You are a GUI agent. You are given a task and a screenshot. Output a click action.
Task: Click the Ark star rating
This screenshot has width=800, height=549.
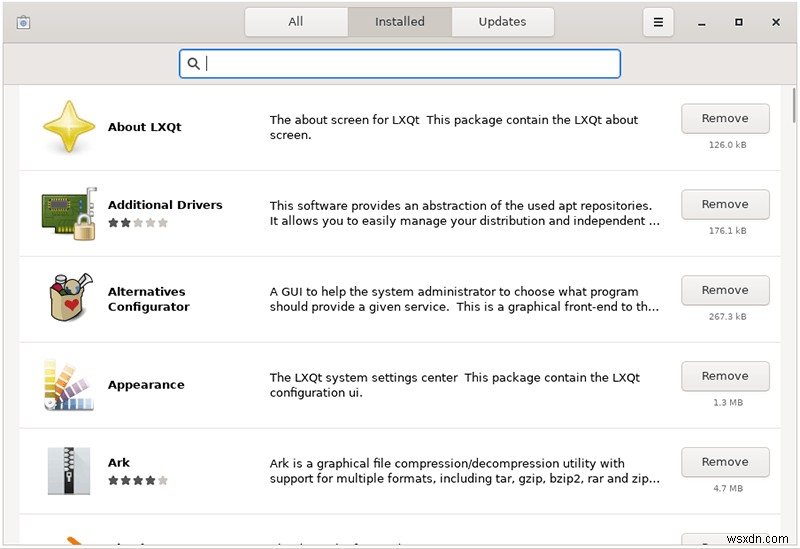(138, 480)
